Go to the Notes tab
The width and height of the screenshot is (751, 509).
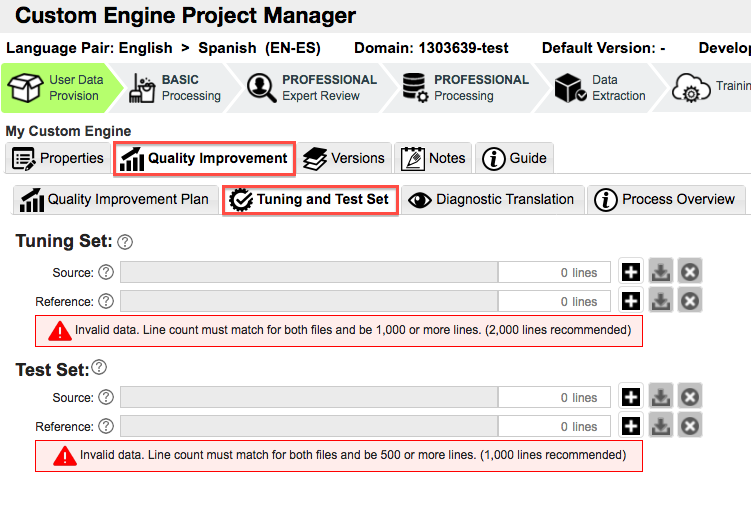(x=433, y=158)
